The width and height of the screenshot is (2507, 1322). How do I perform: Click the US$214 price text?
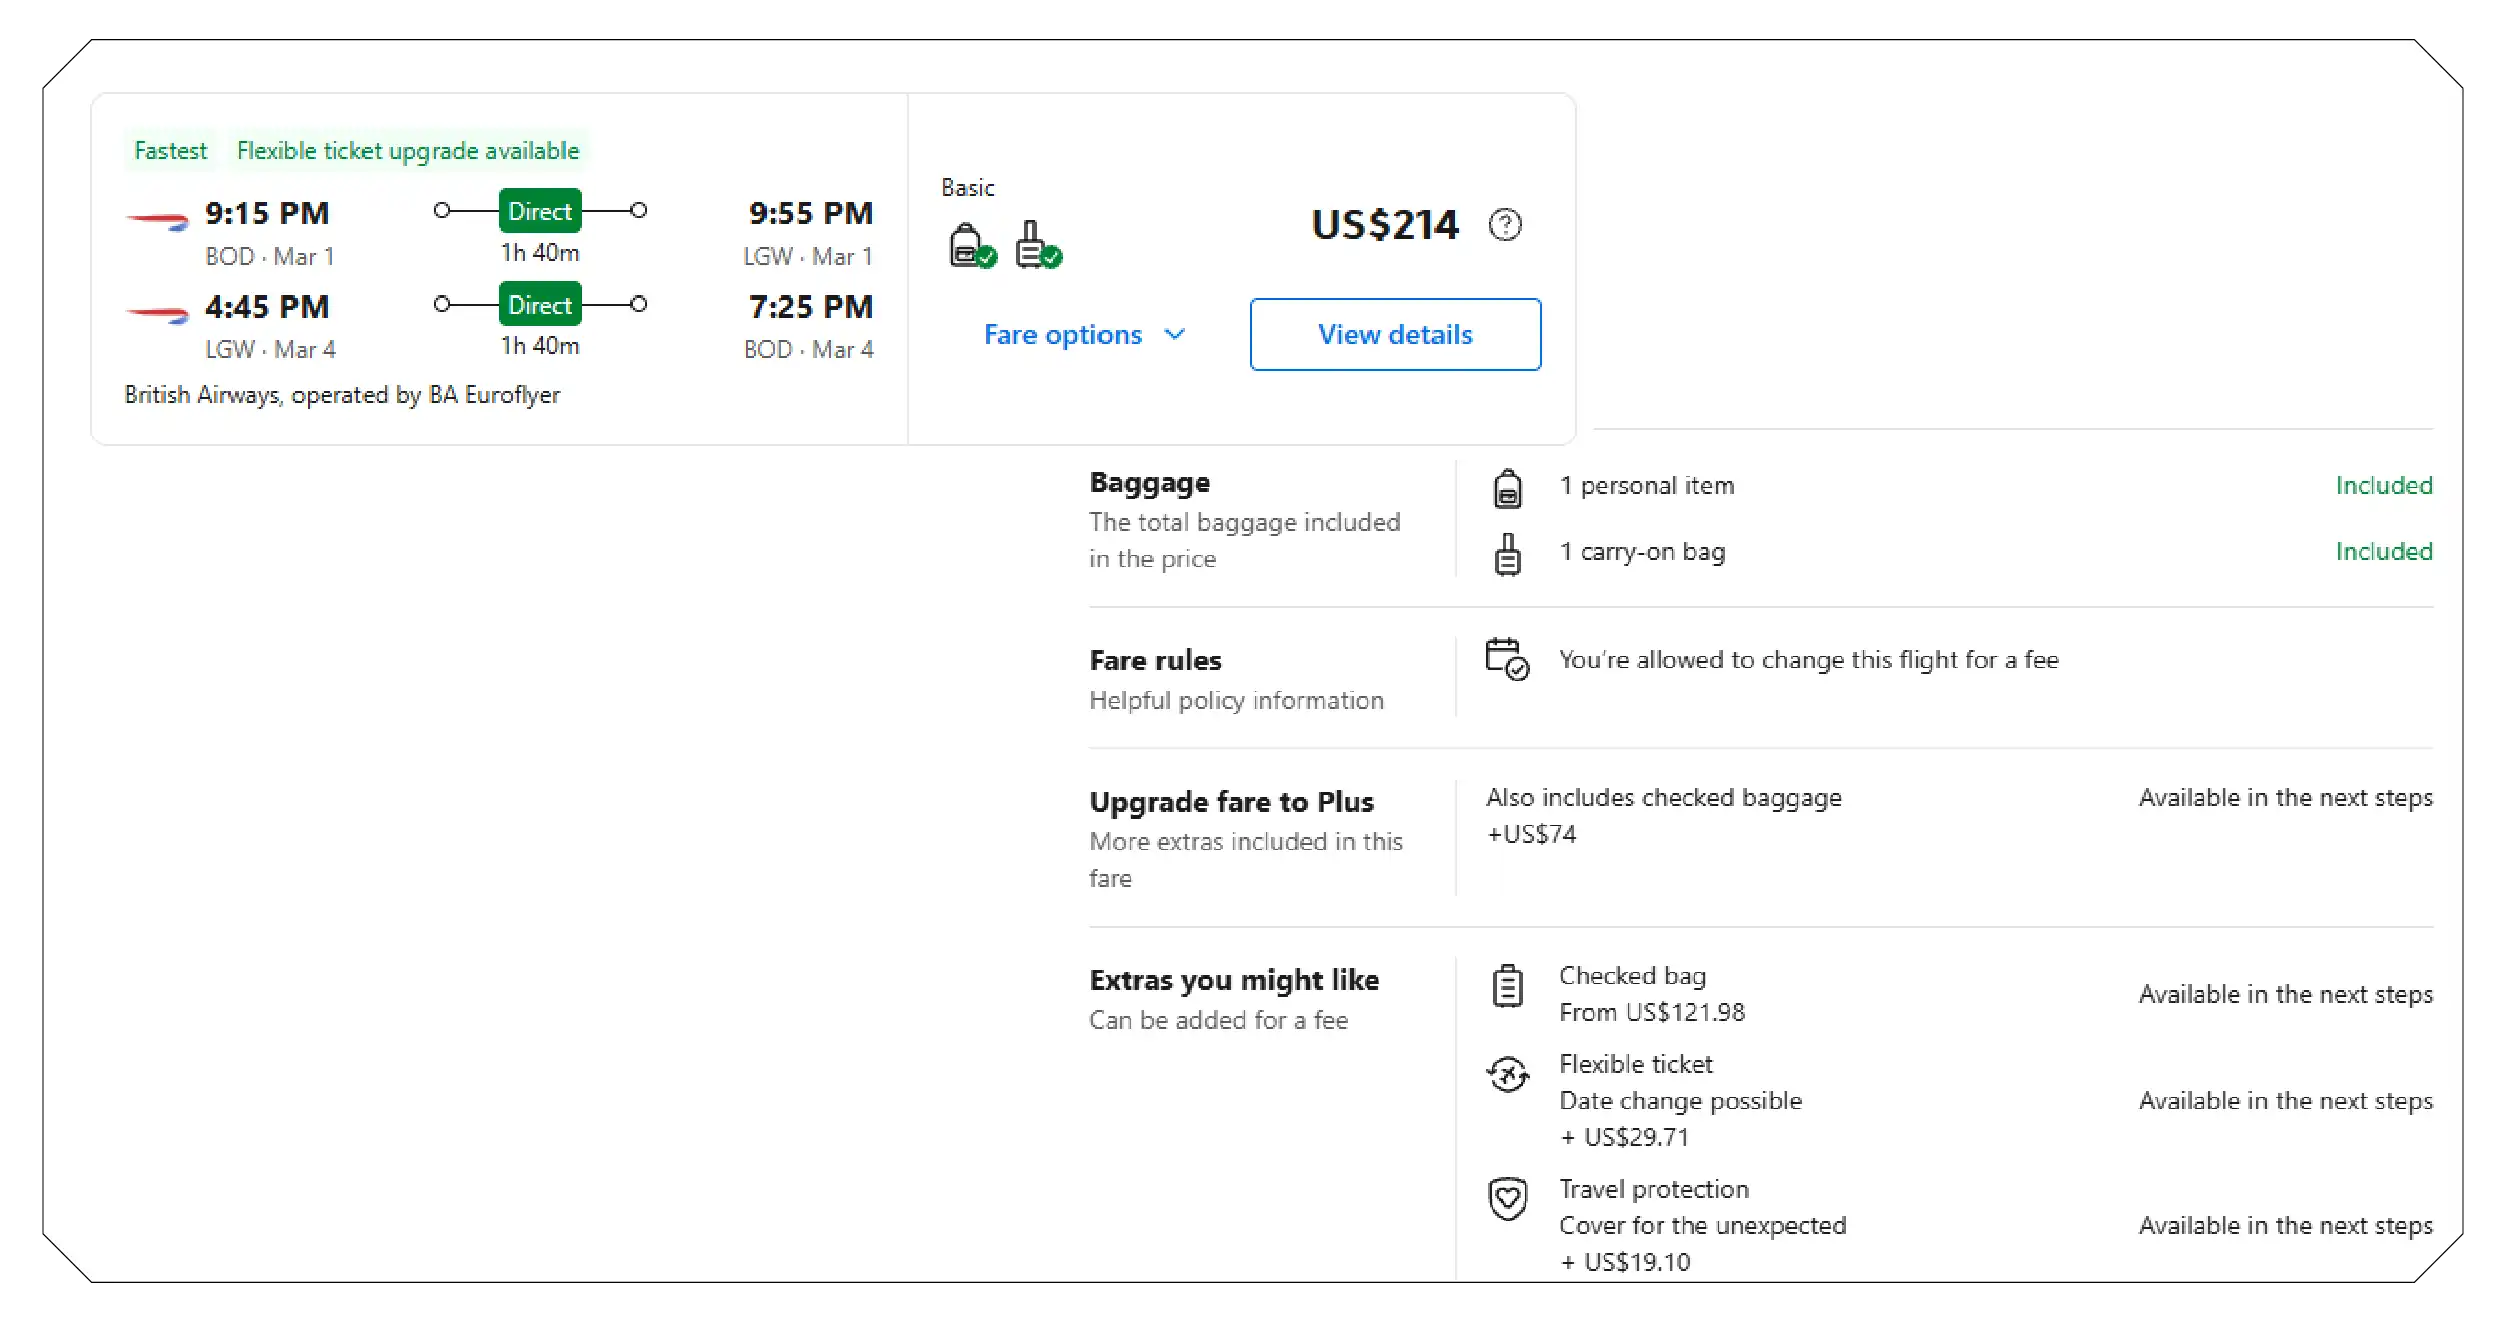tap(1384, 225)
